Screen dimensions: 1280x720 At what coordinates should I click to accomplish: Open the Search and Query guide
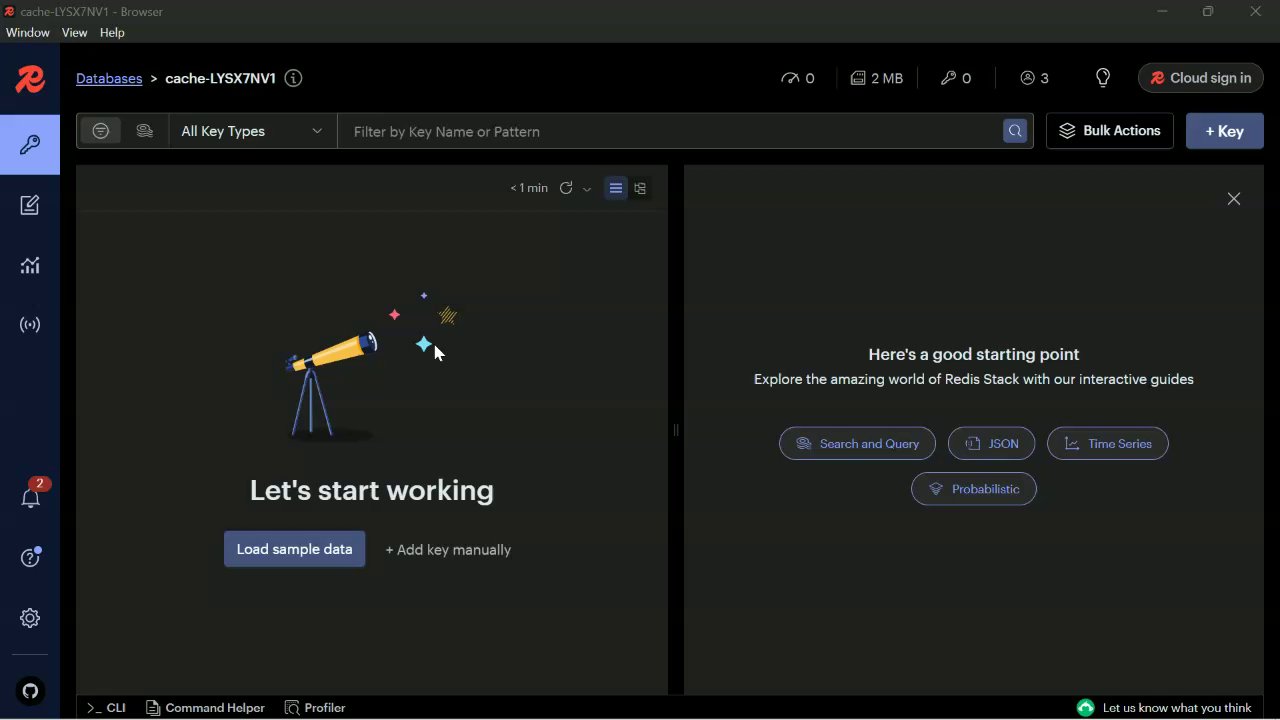pyautogui.click(x=857, y=444)
